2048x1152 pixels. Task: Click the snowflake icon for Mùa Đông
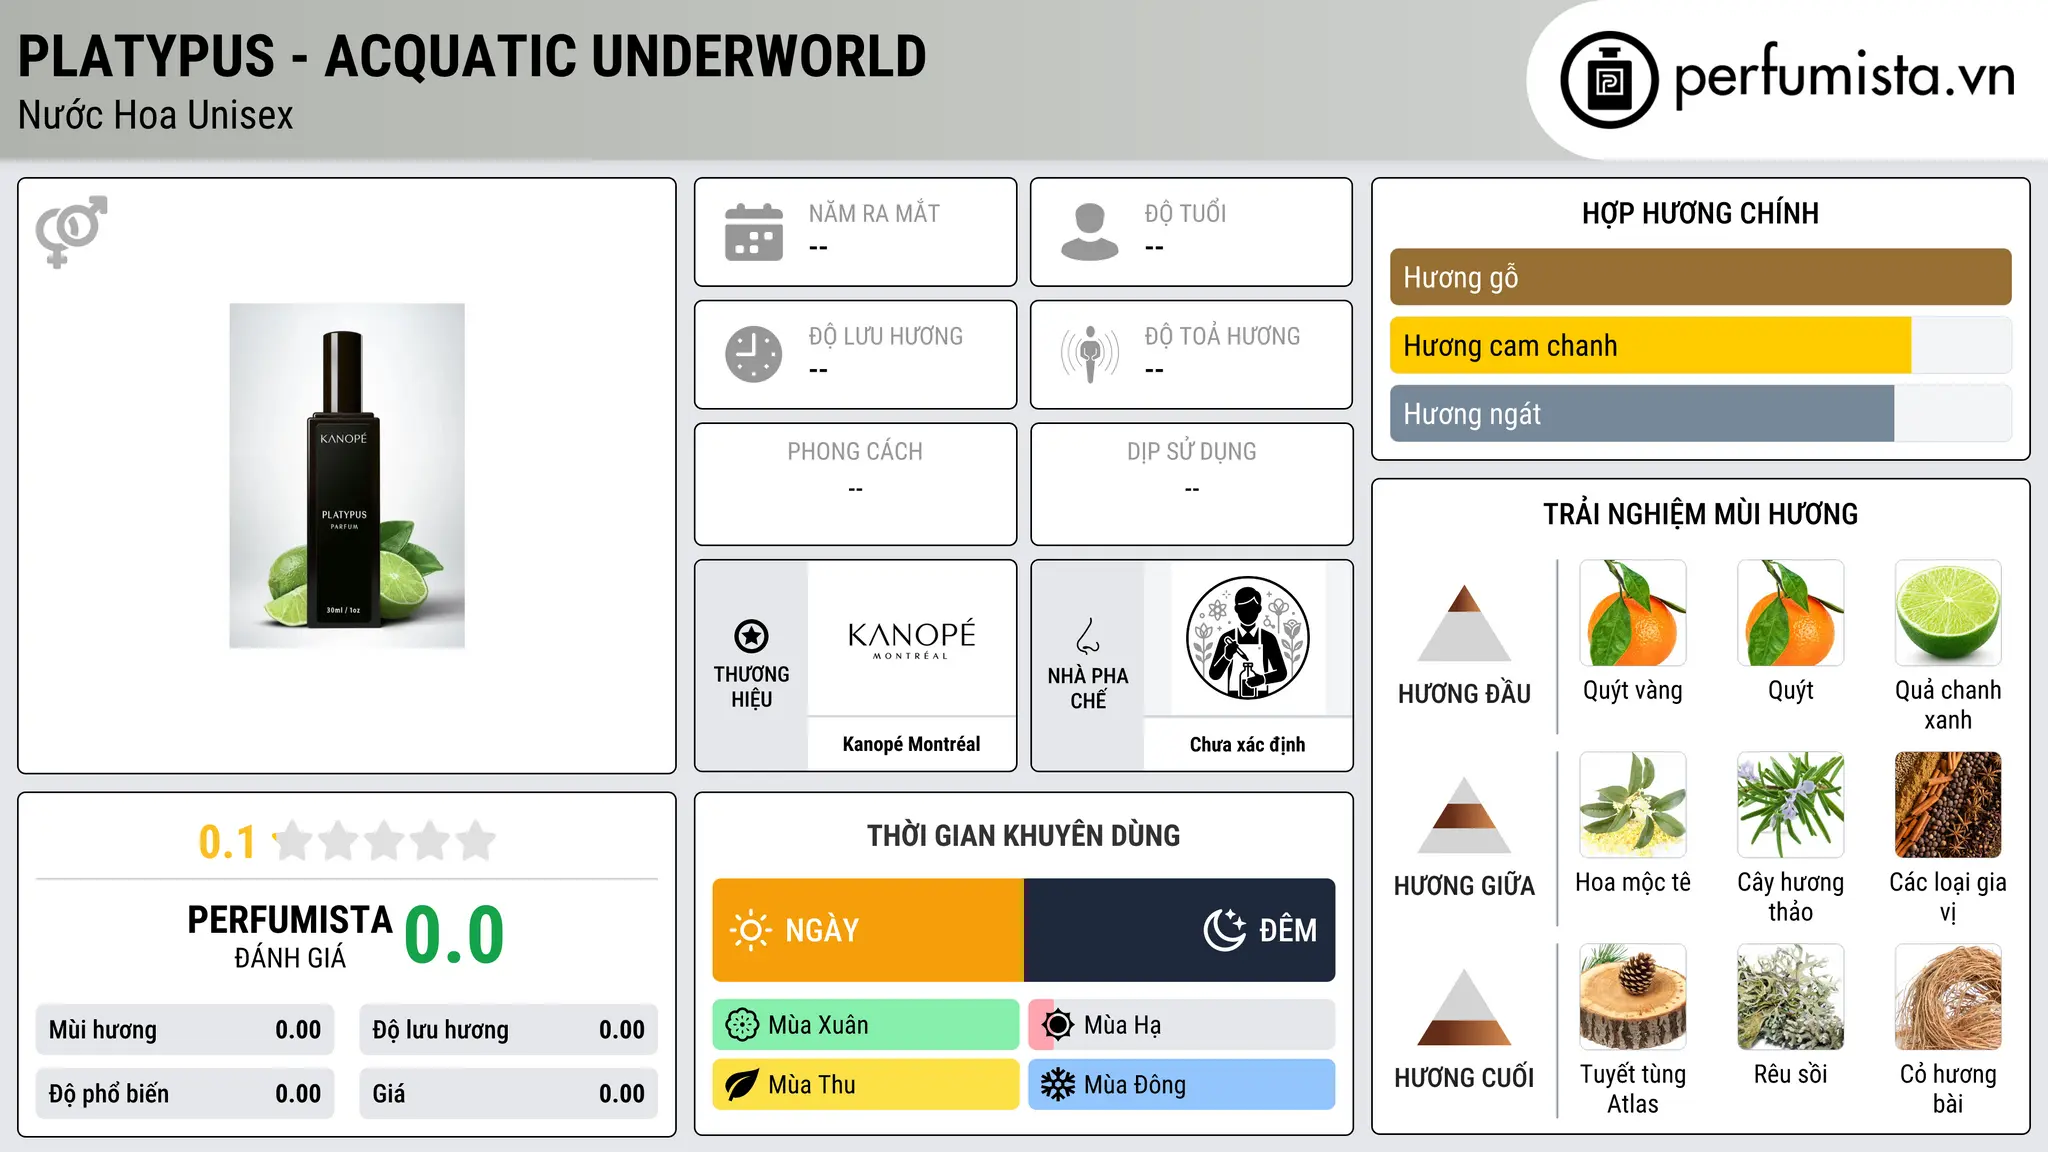pos(1057,1085)
